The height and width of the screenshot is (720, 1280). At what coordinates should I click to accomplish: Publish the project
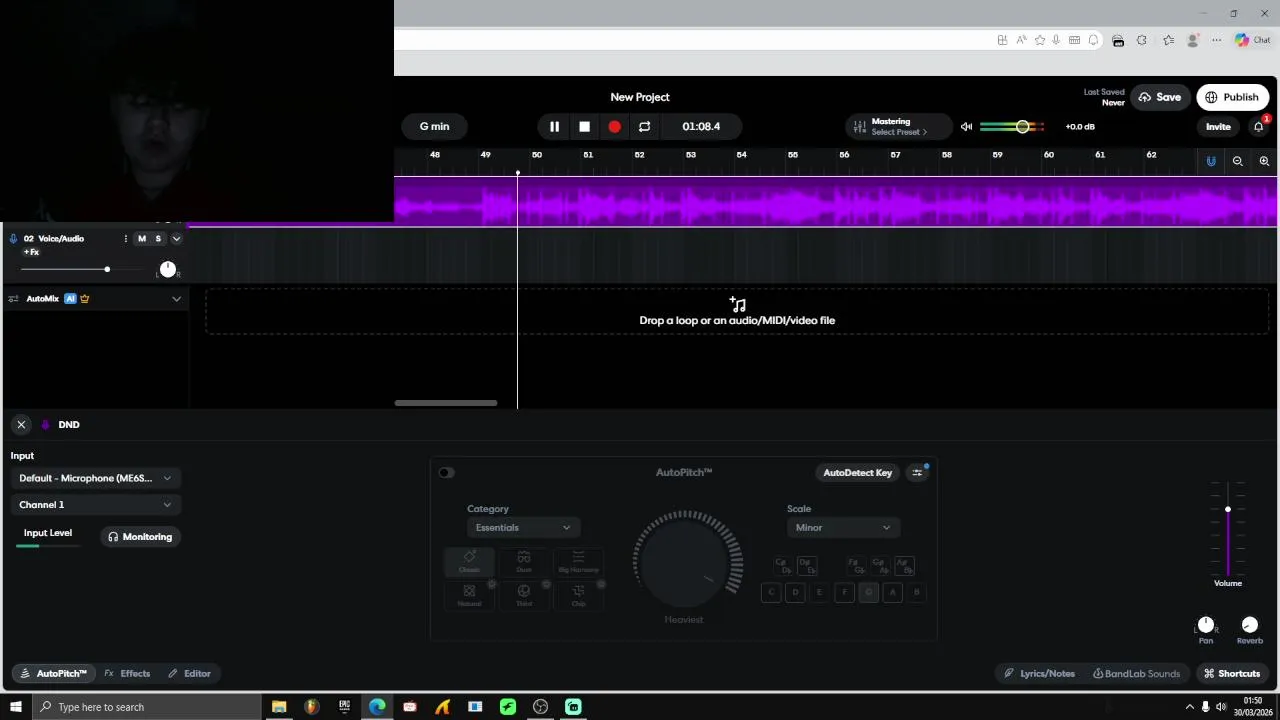pyautogui.click(x=1233, y=97)
